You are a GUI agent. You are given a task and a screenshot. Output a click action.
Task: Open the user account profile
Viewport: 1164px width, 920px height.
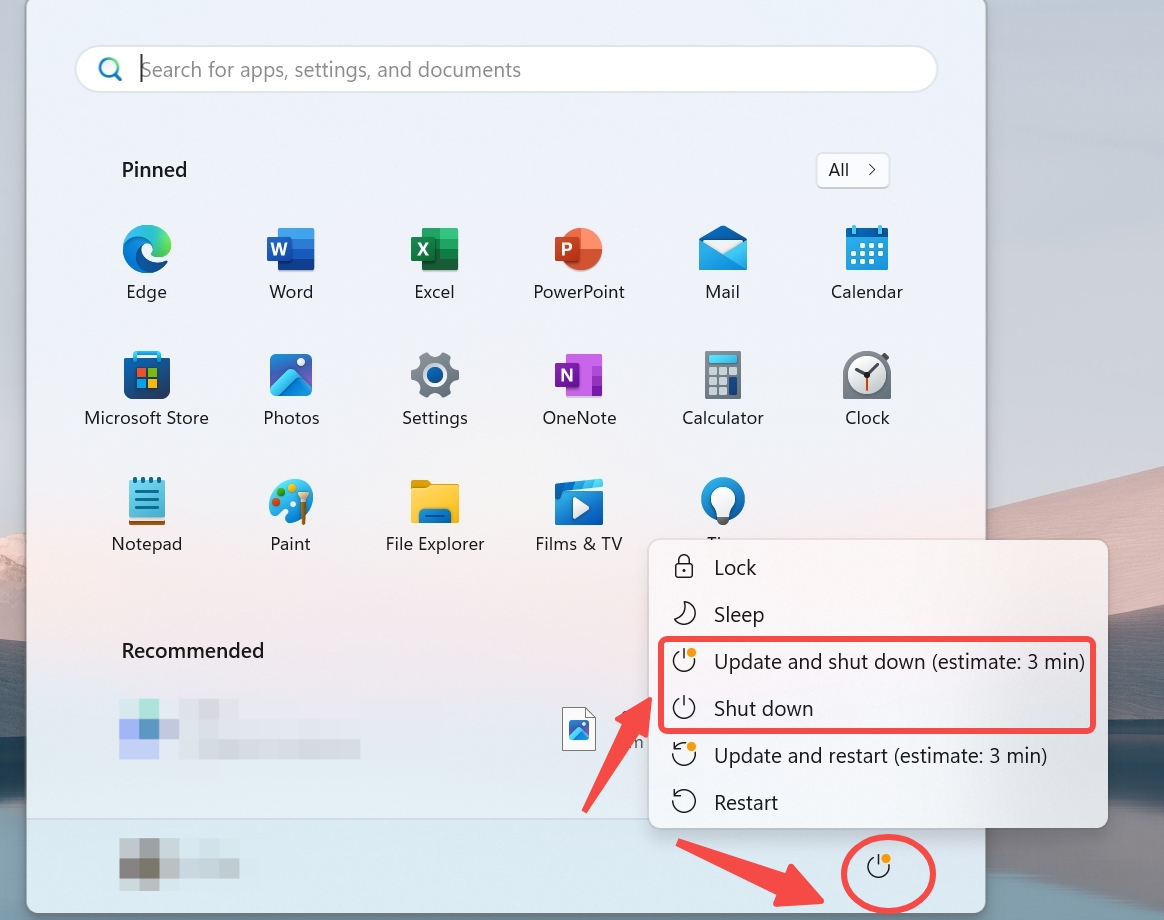(180, 864)
